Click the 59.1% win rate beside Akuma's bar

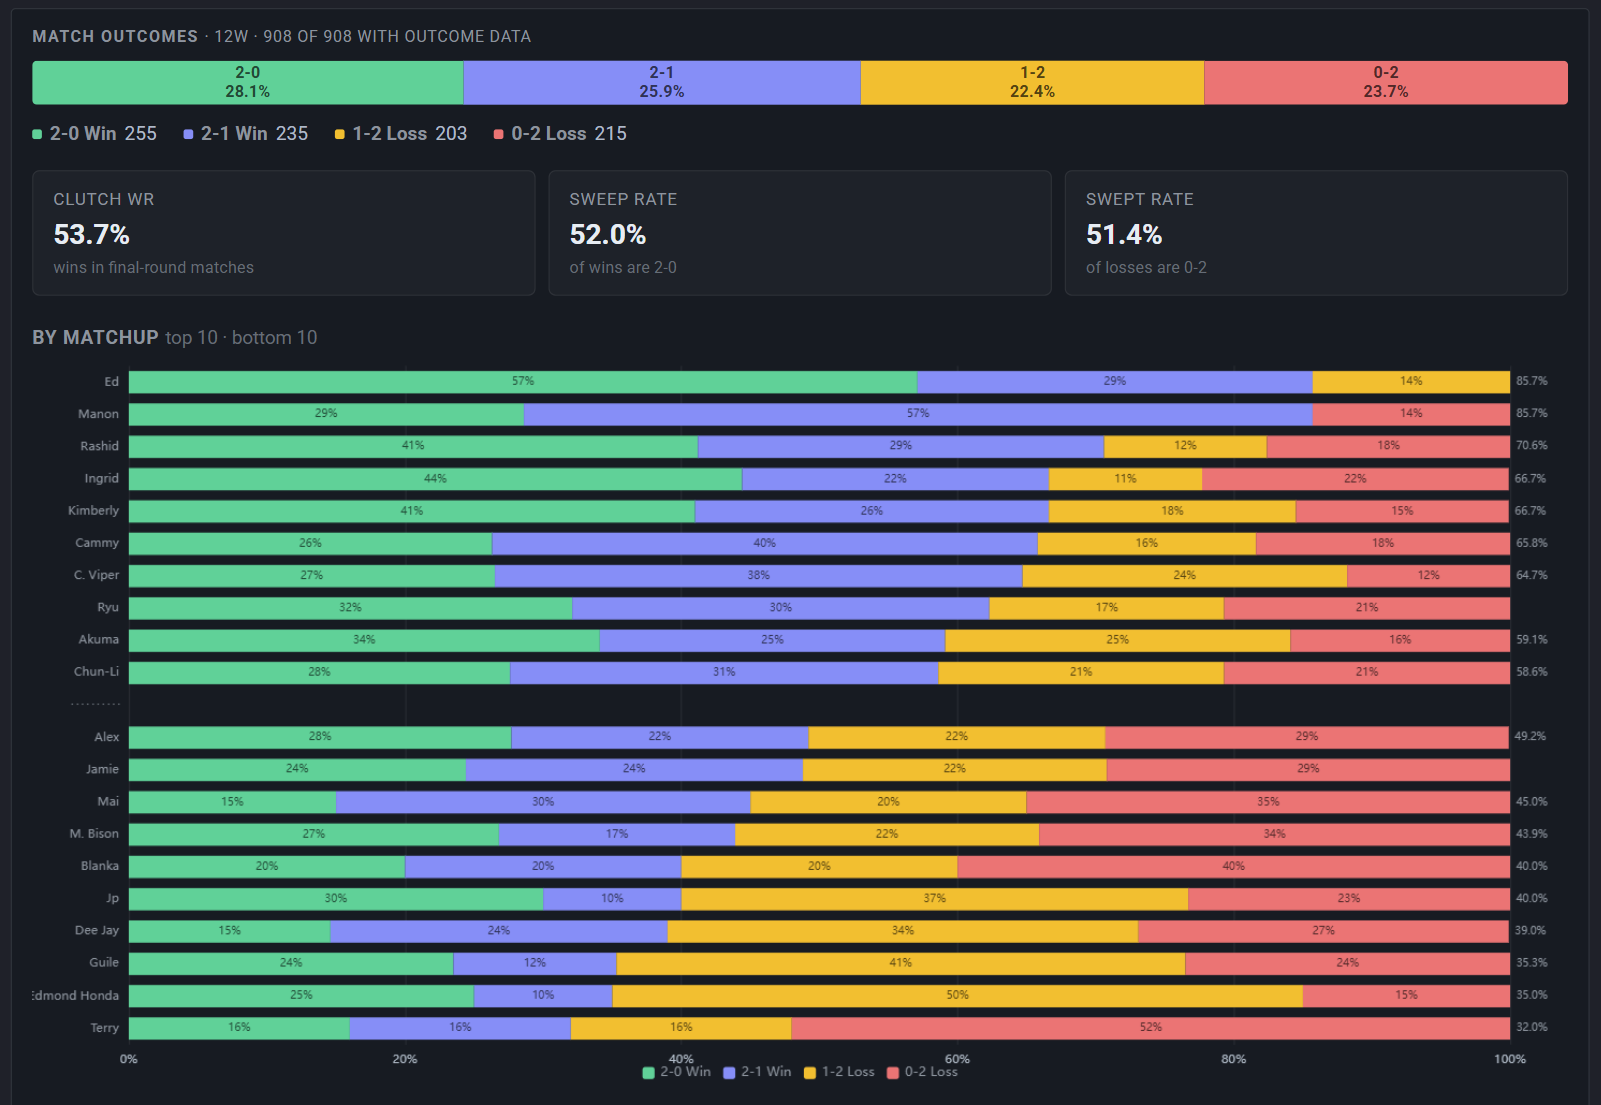1531,639
